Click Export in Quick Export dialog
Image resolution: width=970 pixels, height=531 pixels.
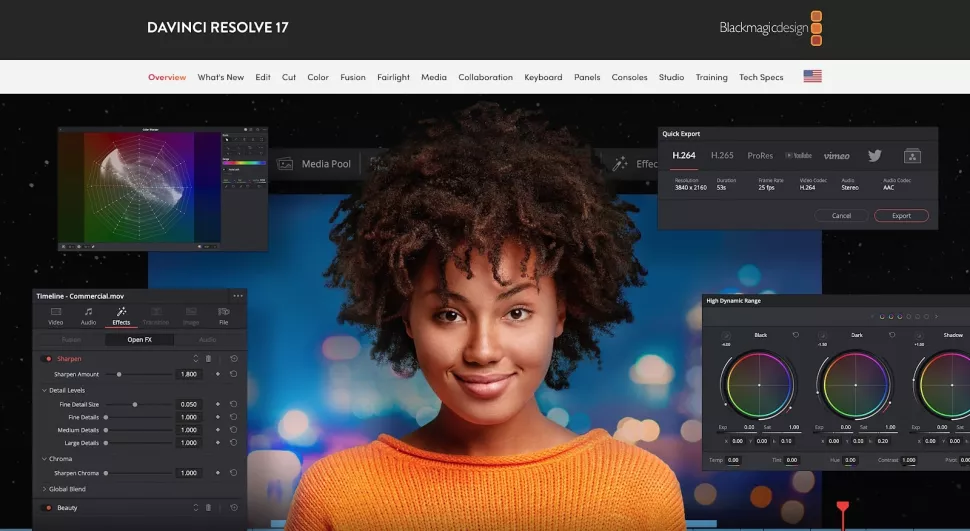click(901, 215)
